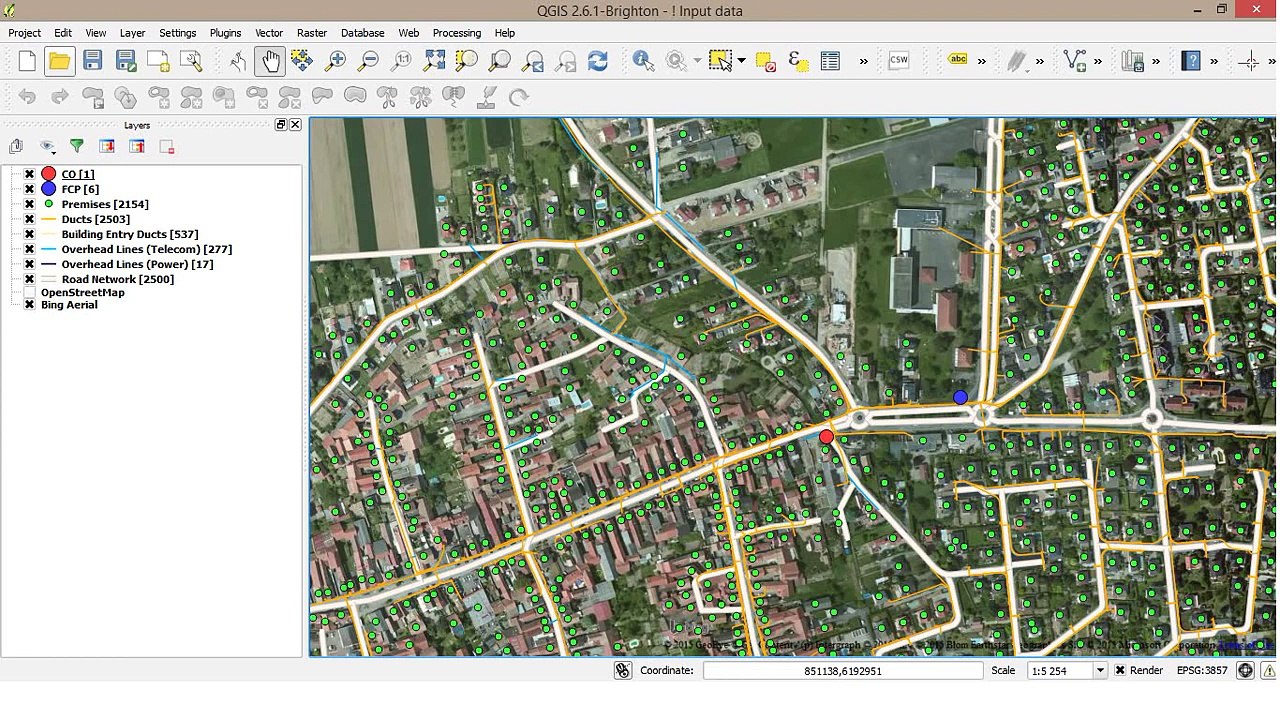The image size is (1280, 720).
Task: Open the attribute table icon
Action: click(830, 61)
